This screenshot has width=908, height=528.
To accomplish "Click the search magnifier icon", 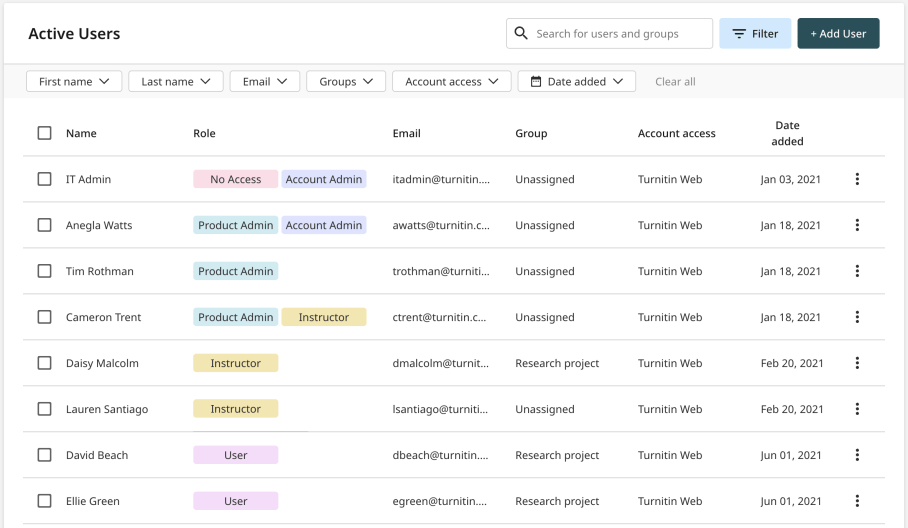I will coord(521,33).
